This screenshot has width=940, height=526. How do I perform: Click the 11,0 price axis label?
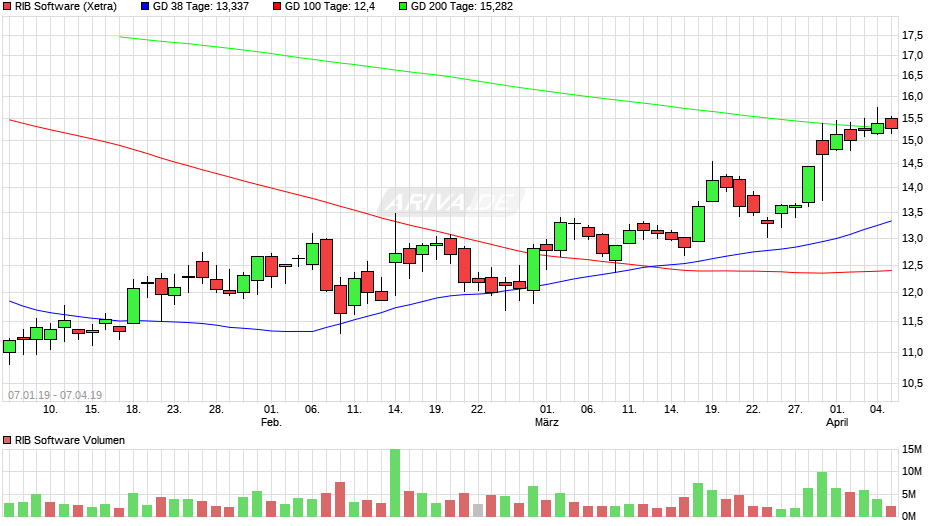tap(912, 352)
